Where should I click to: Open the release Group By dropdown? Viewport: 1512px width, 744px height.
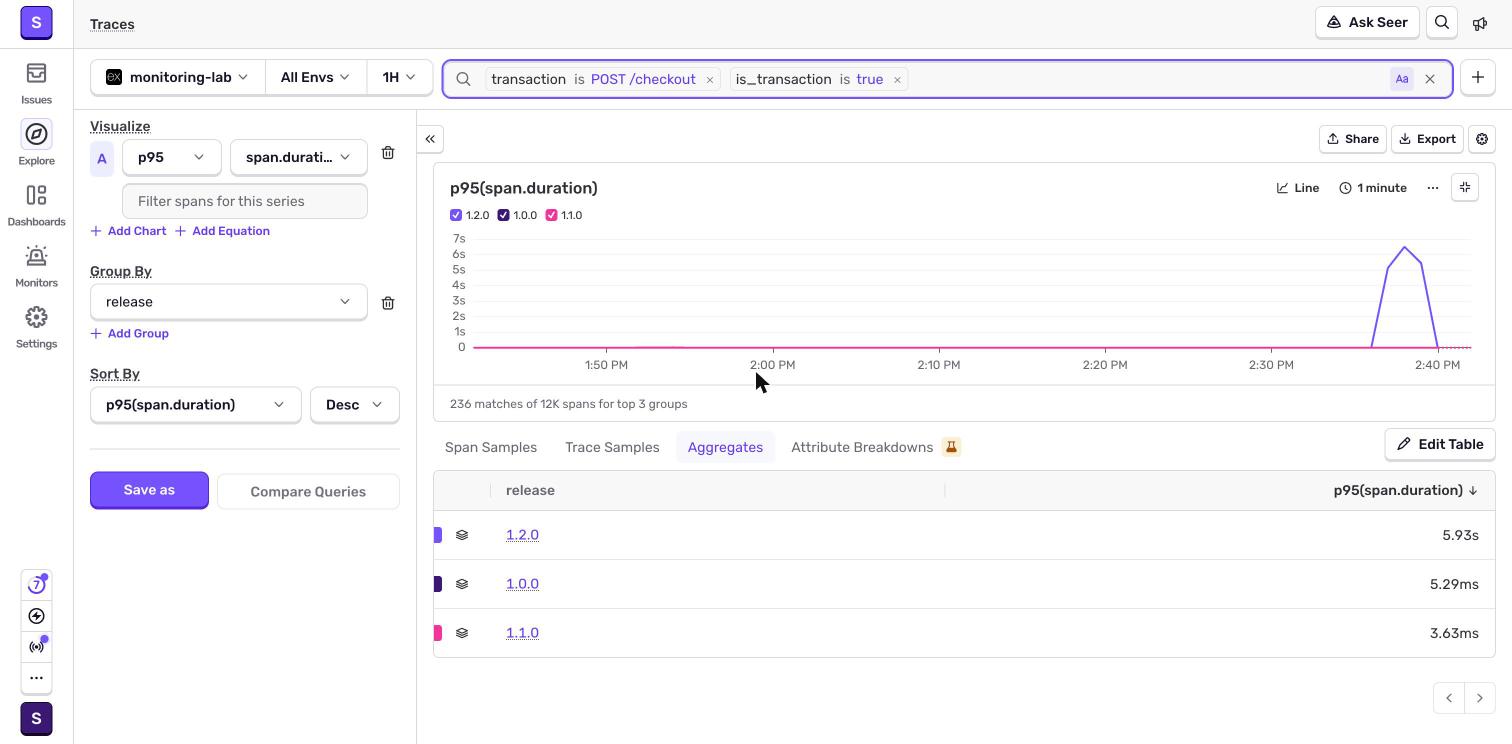[229, 302]
